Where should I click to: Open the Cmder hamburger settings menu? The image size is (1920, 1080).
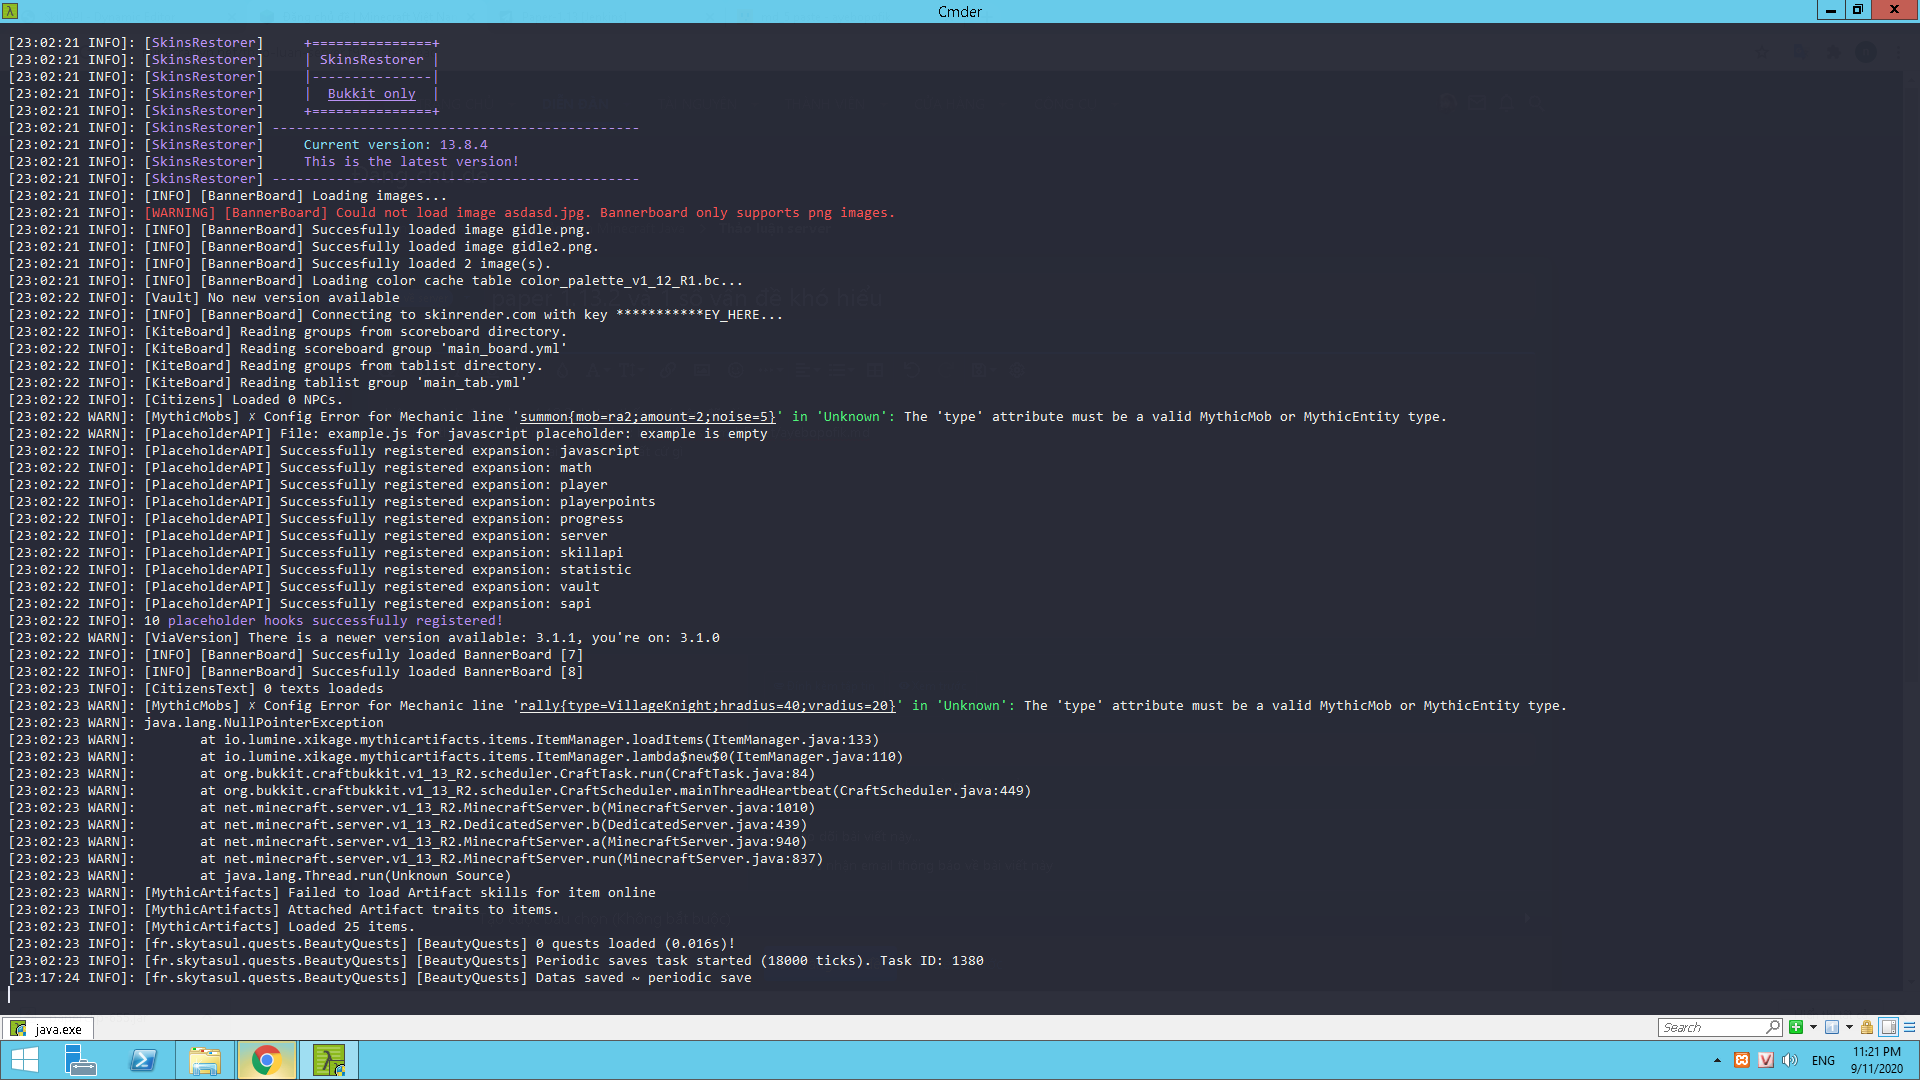1909,1027
